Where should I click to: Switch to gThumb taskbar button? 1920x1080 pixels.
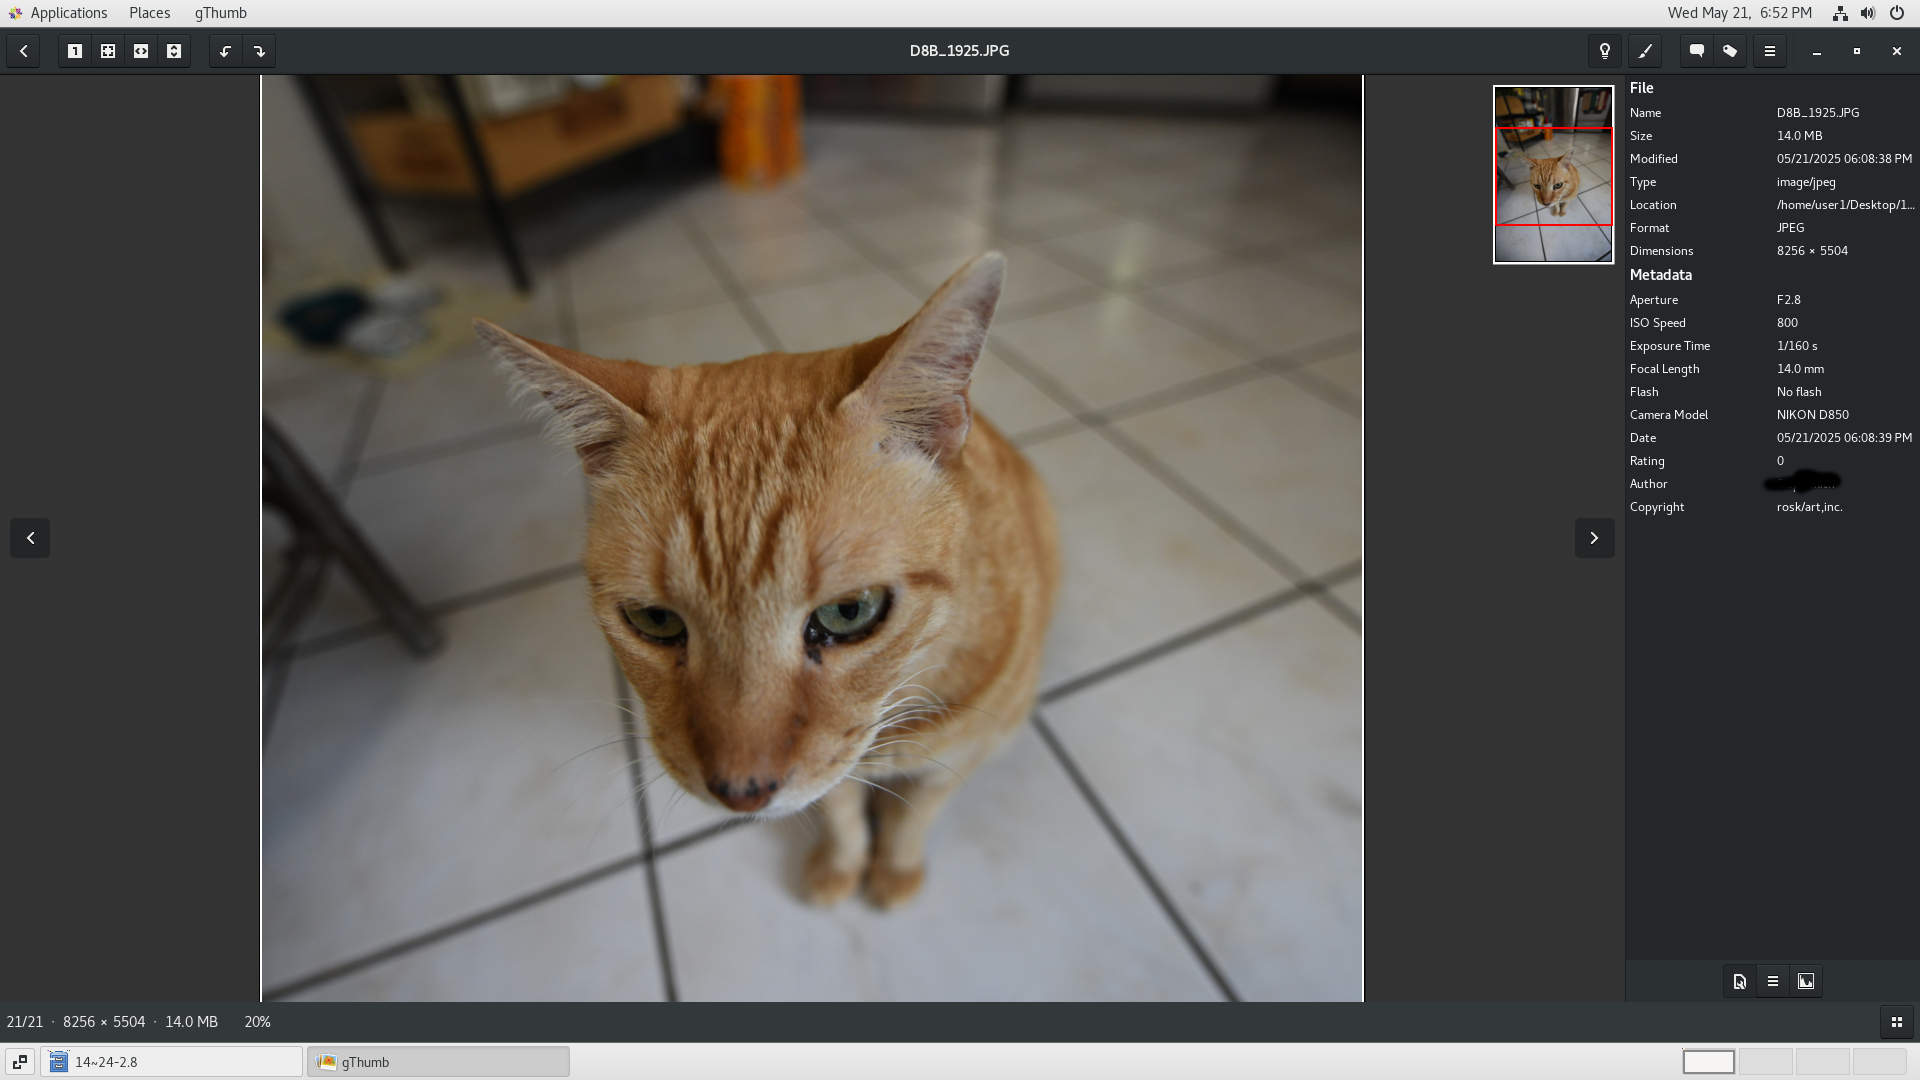click(438, 1062)
